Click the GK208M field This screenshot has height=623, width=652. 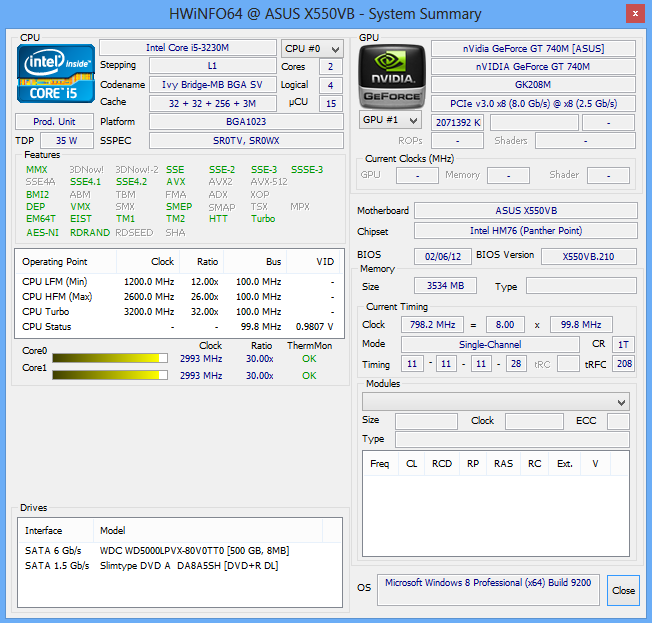(x=533, y=84)
